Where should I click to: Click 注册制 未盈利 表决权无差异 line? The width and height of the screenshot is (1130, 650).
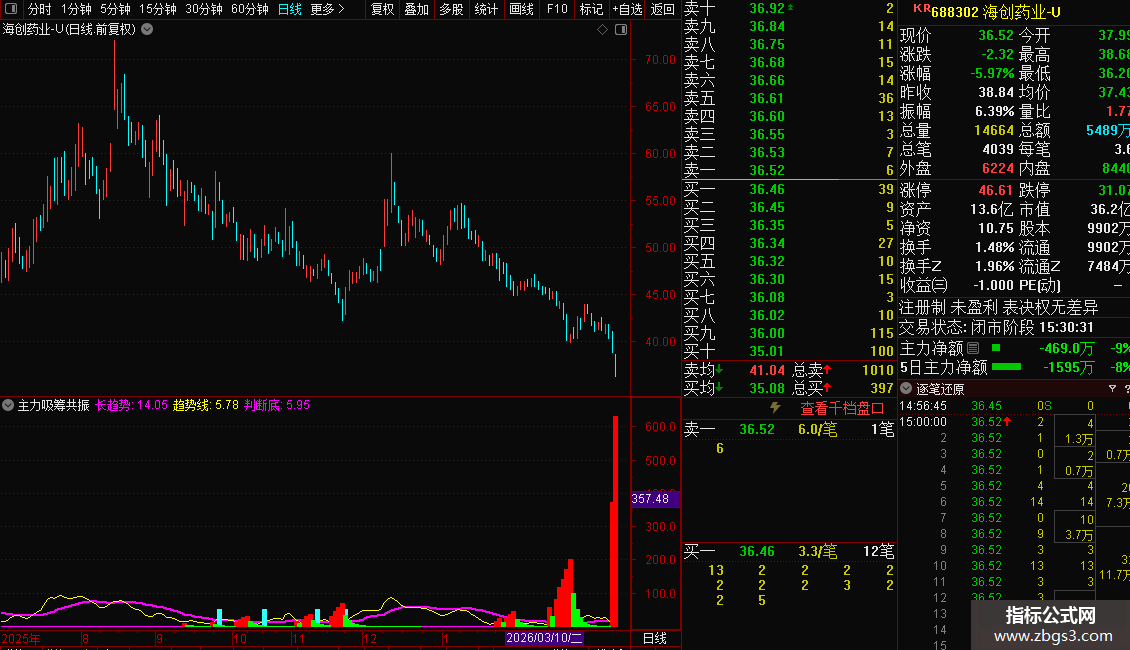click(x=998, y=308)
